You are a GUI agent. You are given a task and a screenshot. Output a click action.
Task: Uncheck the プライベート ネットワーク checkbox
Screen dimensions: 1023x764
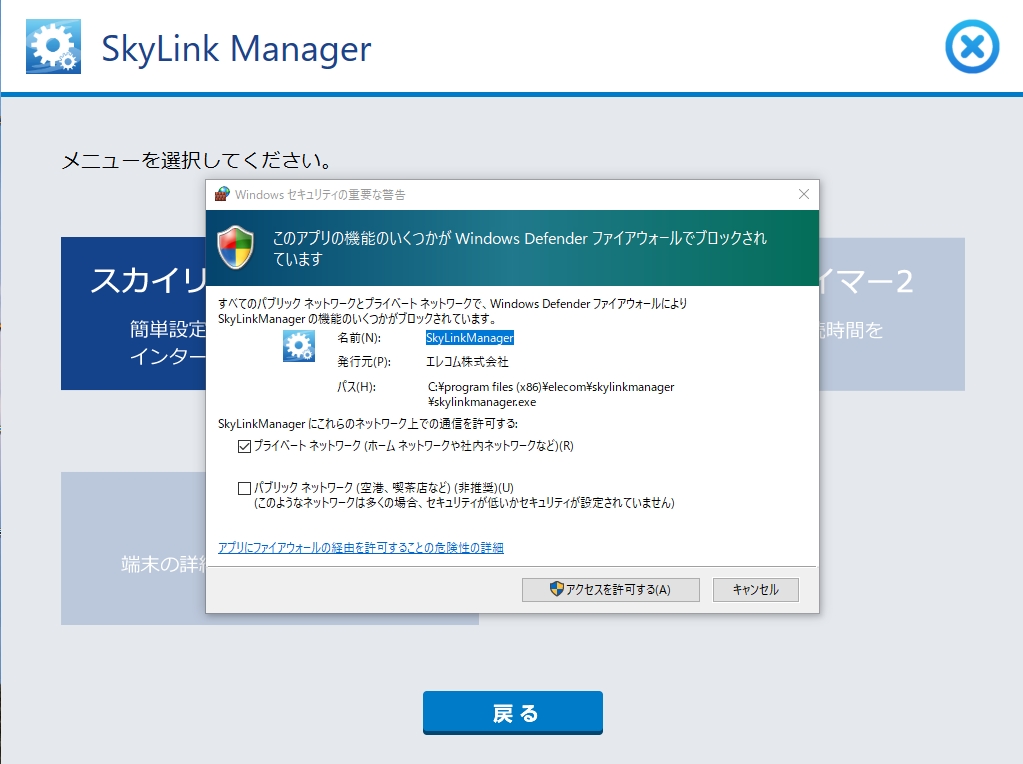click(x=245, y=446)
